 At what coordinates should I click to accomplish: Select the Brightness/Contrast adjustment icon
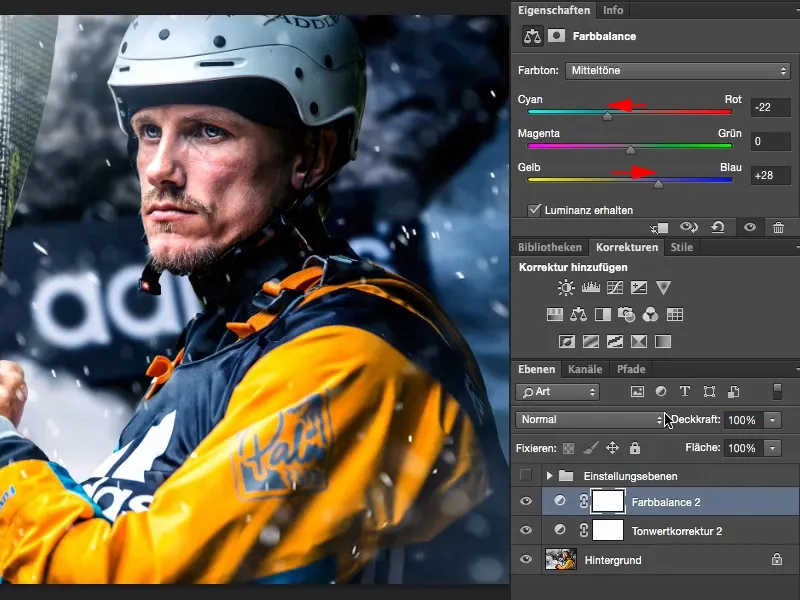(x=565, y=286)
